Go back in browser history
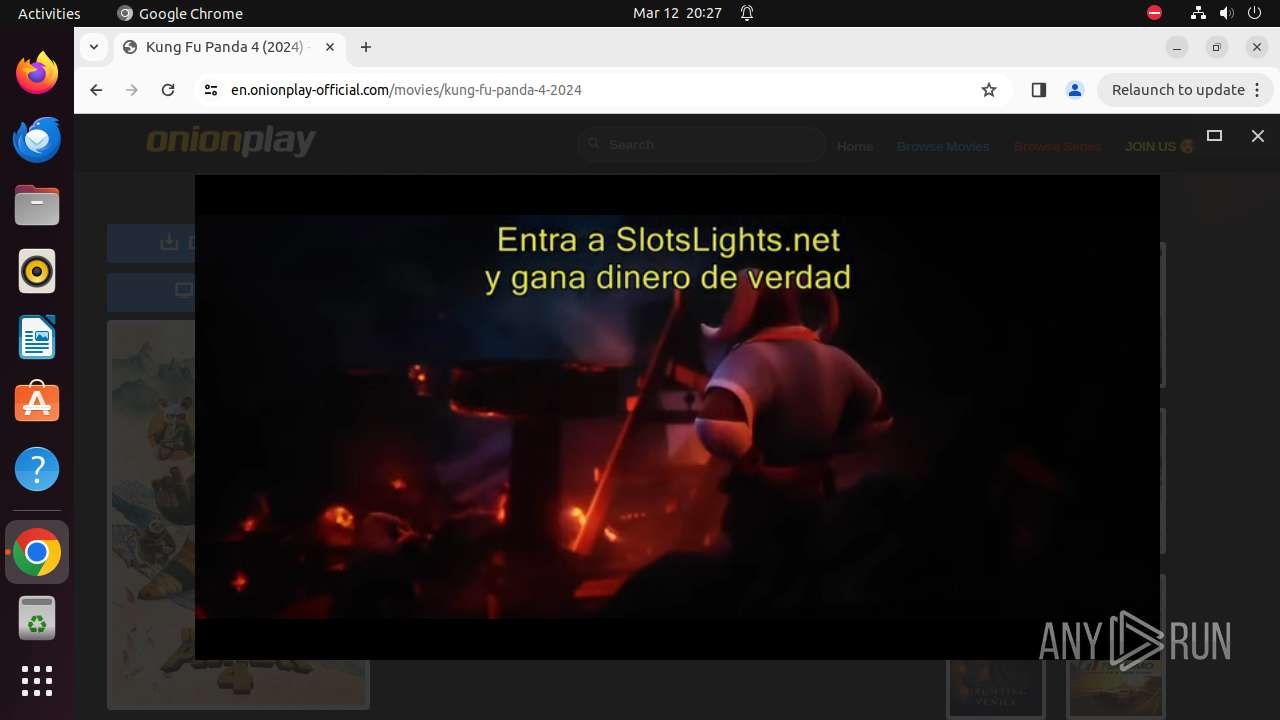The image size is (1280, 720). (x=96, y=90)
